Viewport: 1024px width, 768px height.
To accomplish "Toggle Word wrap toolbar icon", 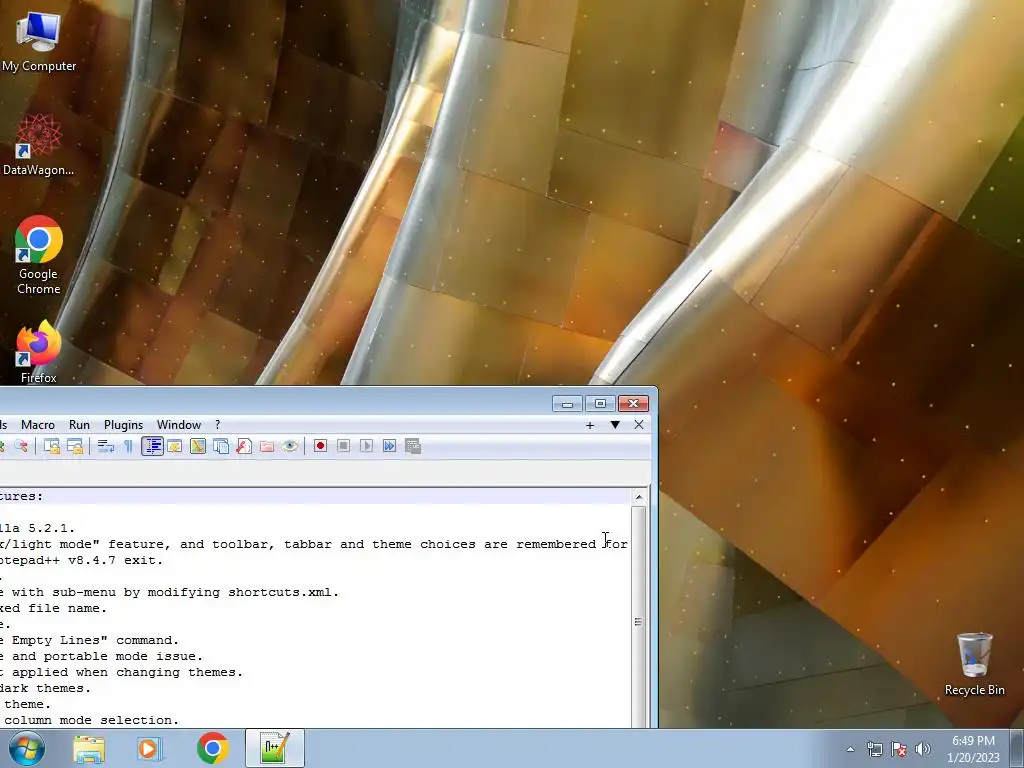I will [105, 446].
